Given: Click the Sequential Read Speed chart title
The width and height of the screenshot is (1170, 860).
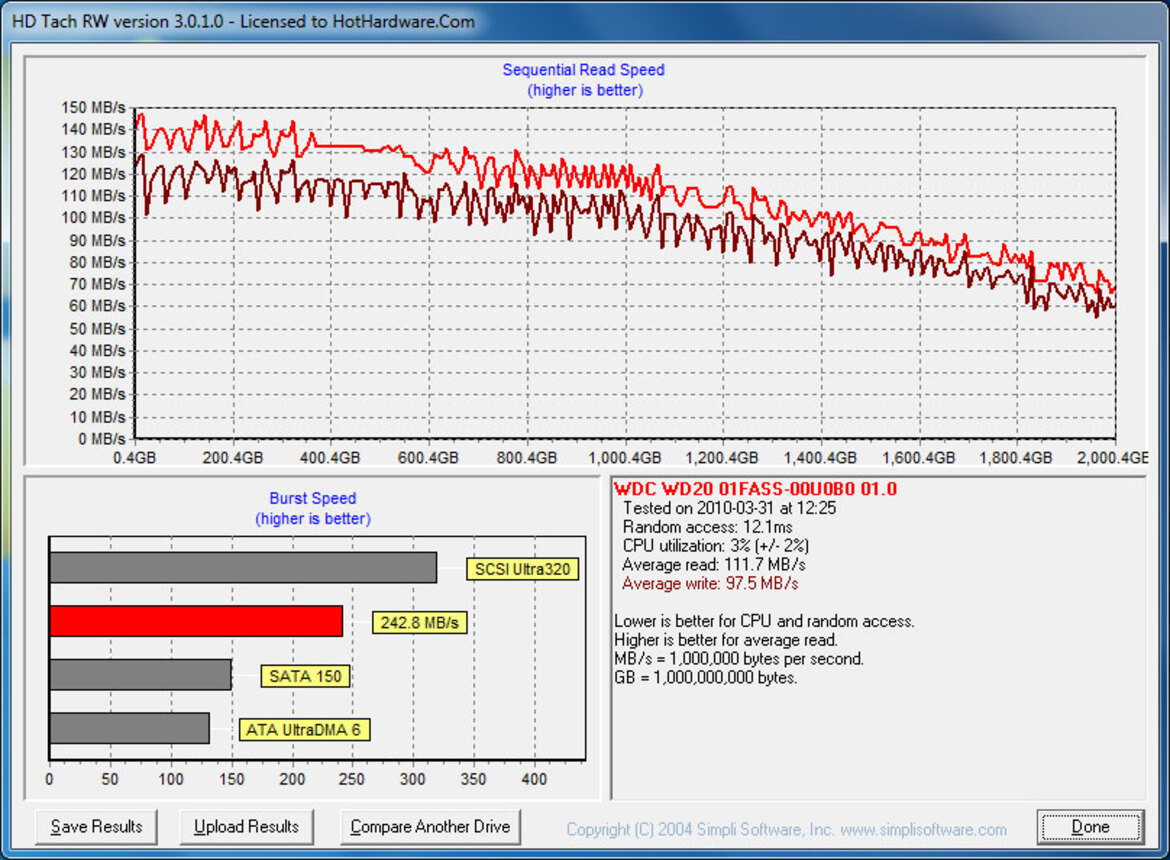Looking at the screenshot, I should pos(584,70).
